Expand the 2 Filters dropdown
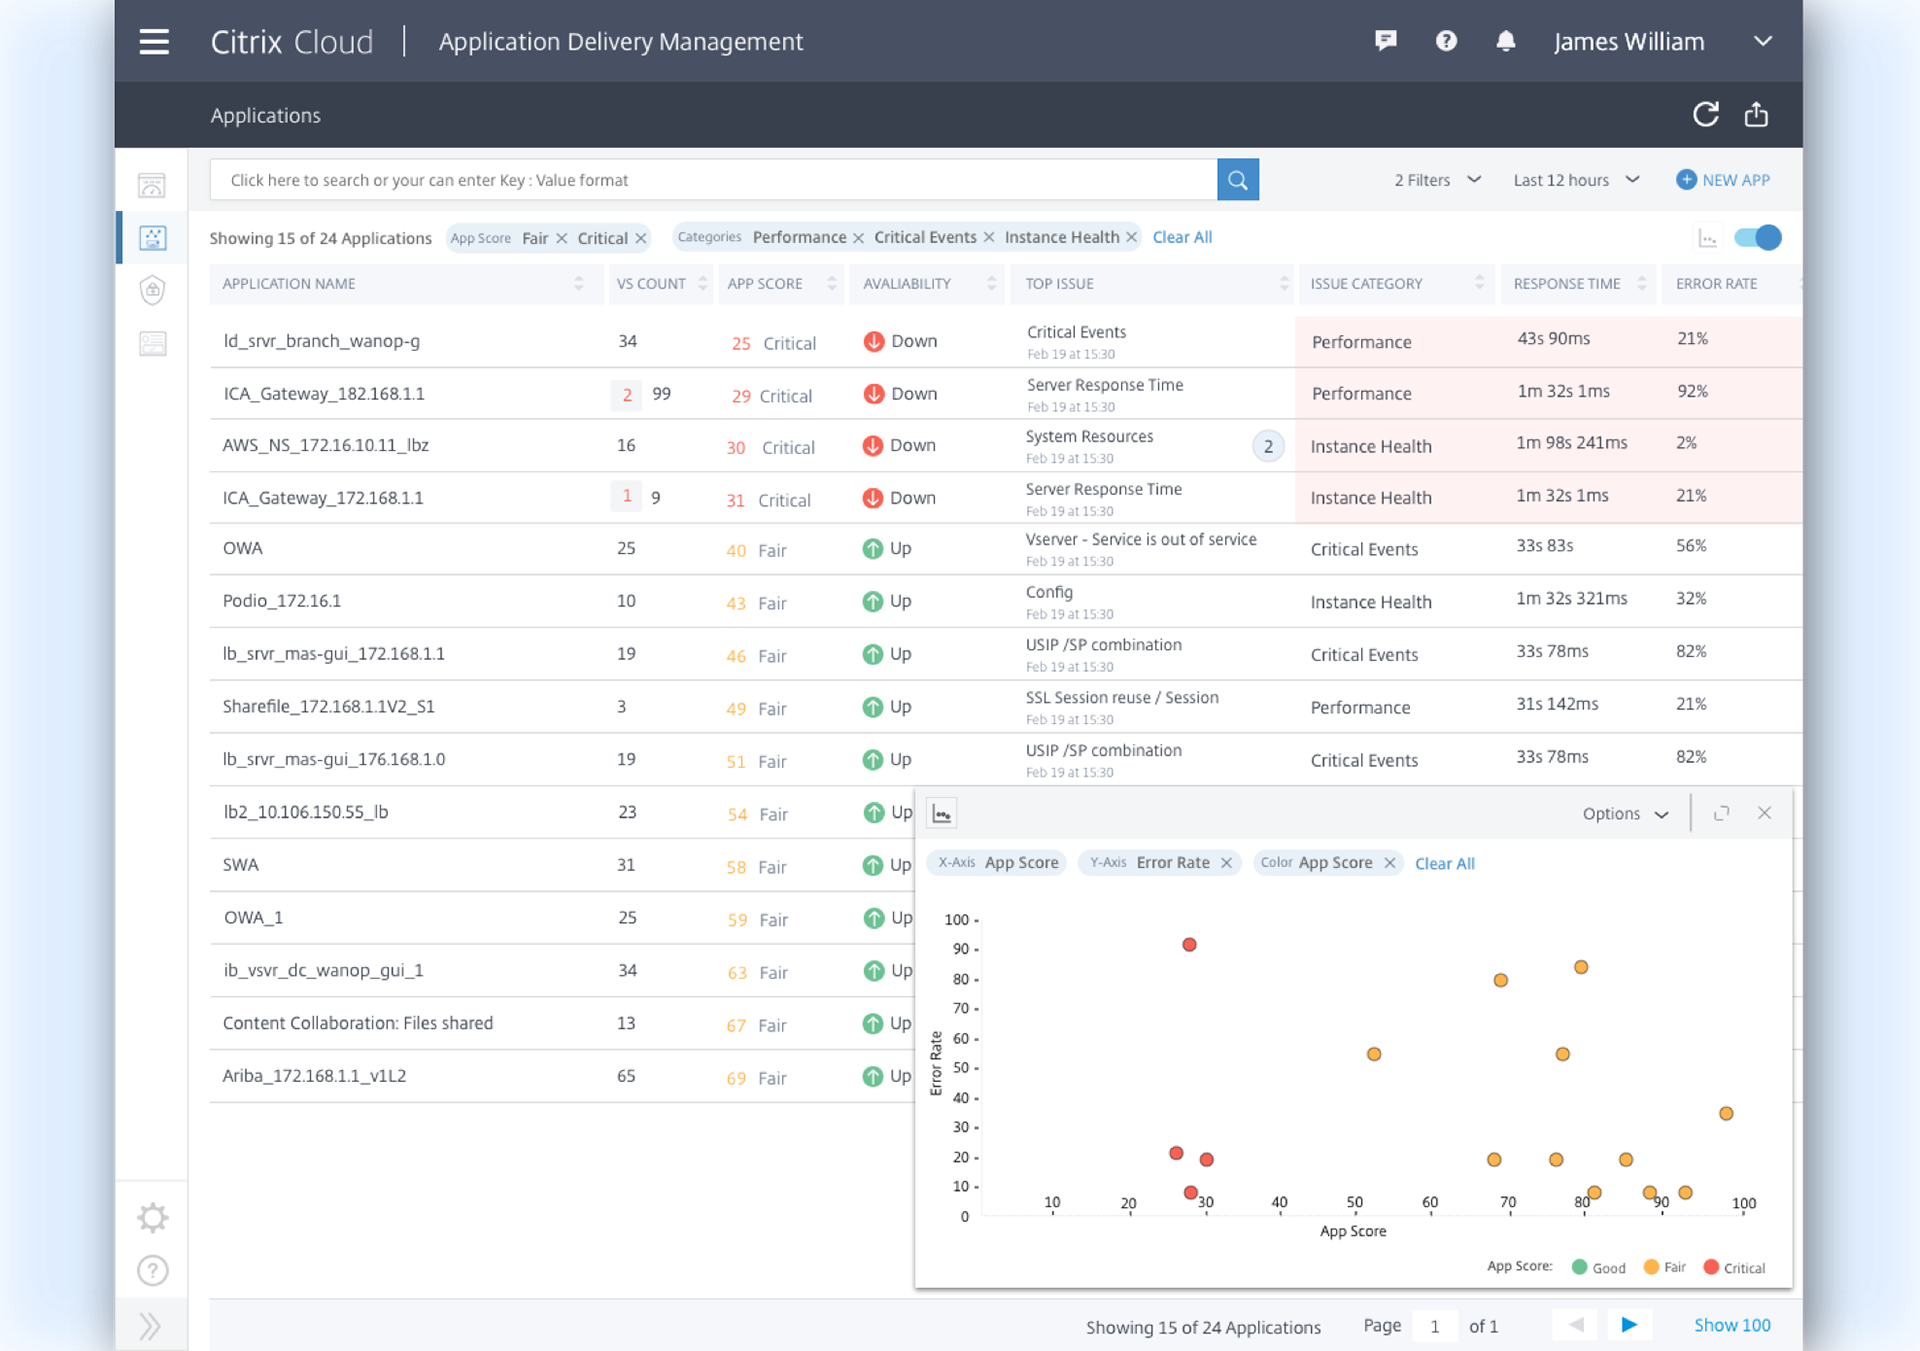This screenshot has width=1920, height=1351. click(1437, 180)
